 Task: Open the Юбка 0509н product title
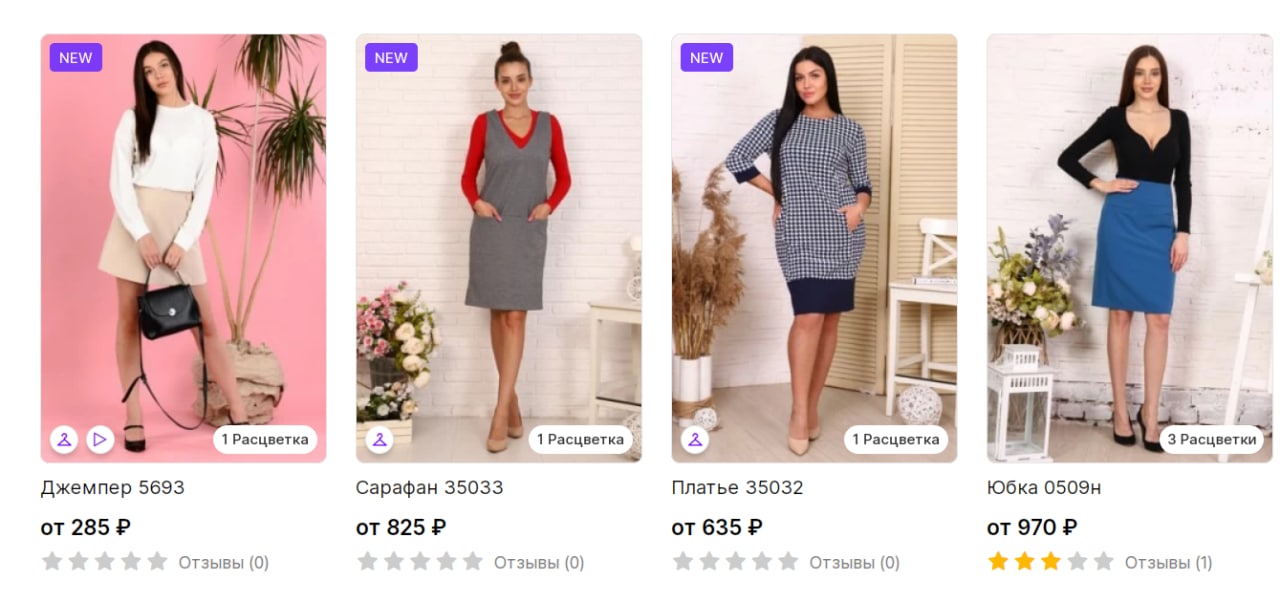coord(1044,488)
